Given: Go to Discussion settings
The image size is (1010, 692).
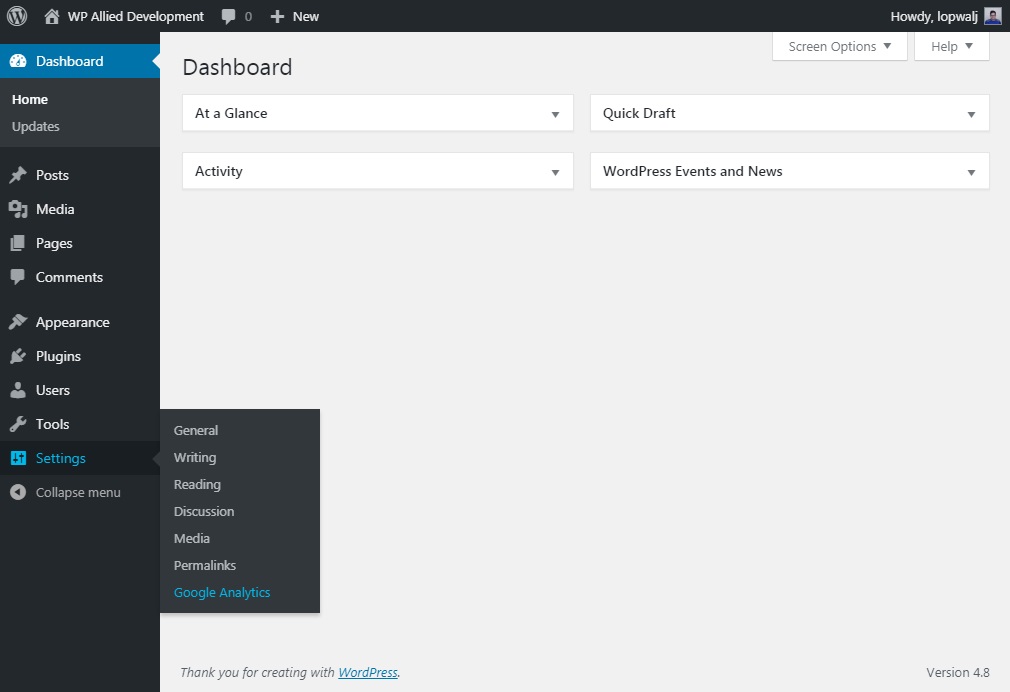Looking at the screenshot, I should (204, 512).
